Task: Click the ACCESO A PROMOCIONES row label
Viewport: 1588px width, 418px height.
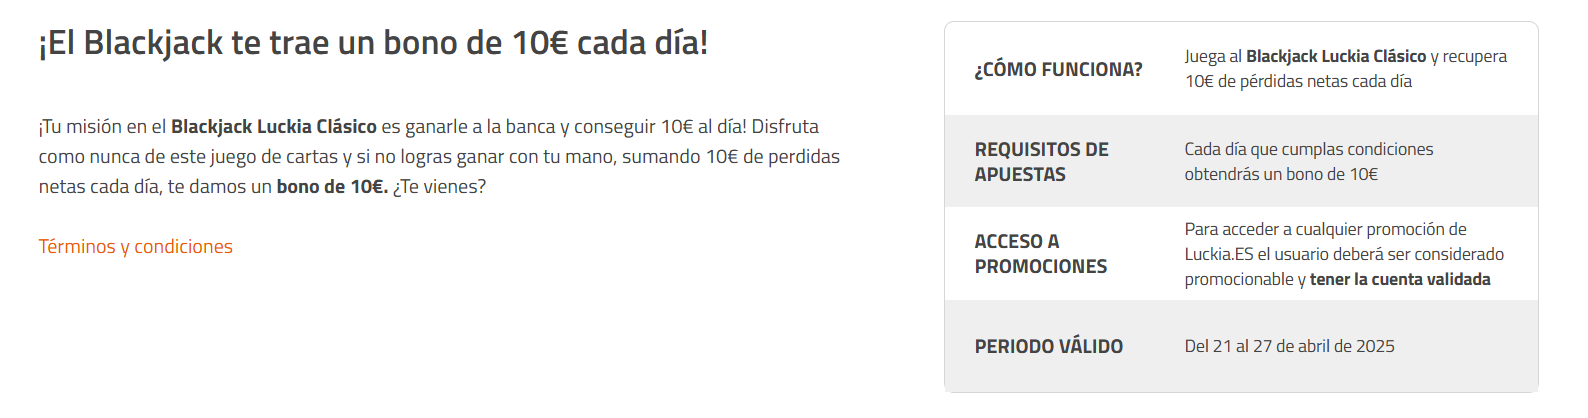Action: point(1041,254)
